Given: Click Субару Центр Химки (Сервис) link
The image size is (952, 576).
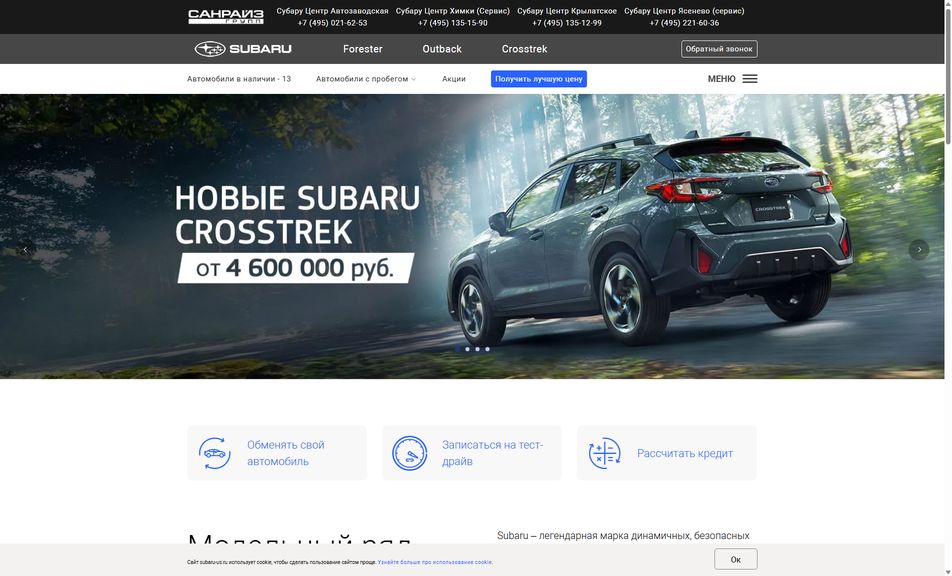Looking at the screenshot, I should click(x=452, y=11).
